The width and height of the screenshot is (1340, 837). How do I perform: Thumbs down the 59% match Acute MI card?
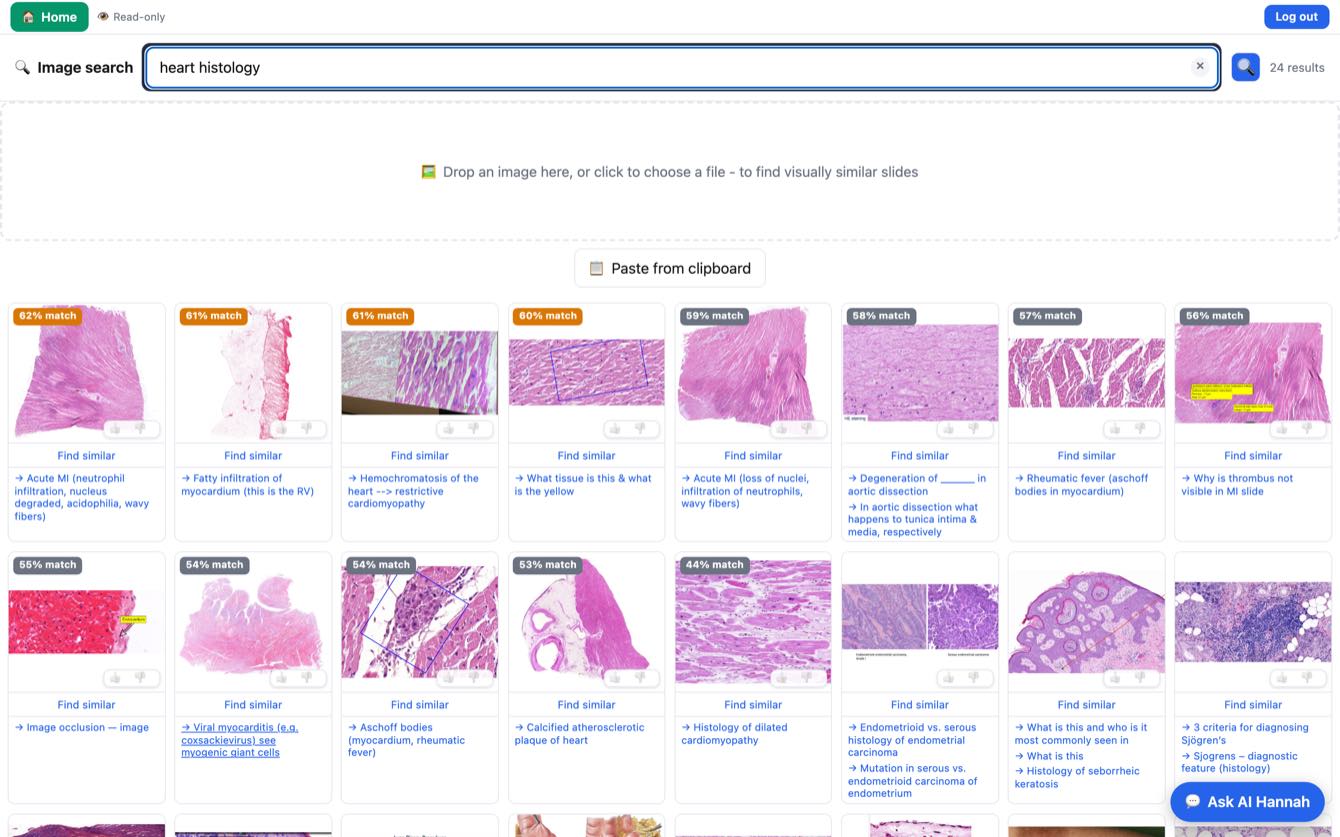(807, 429)
